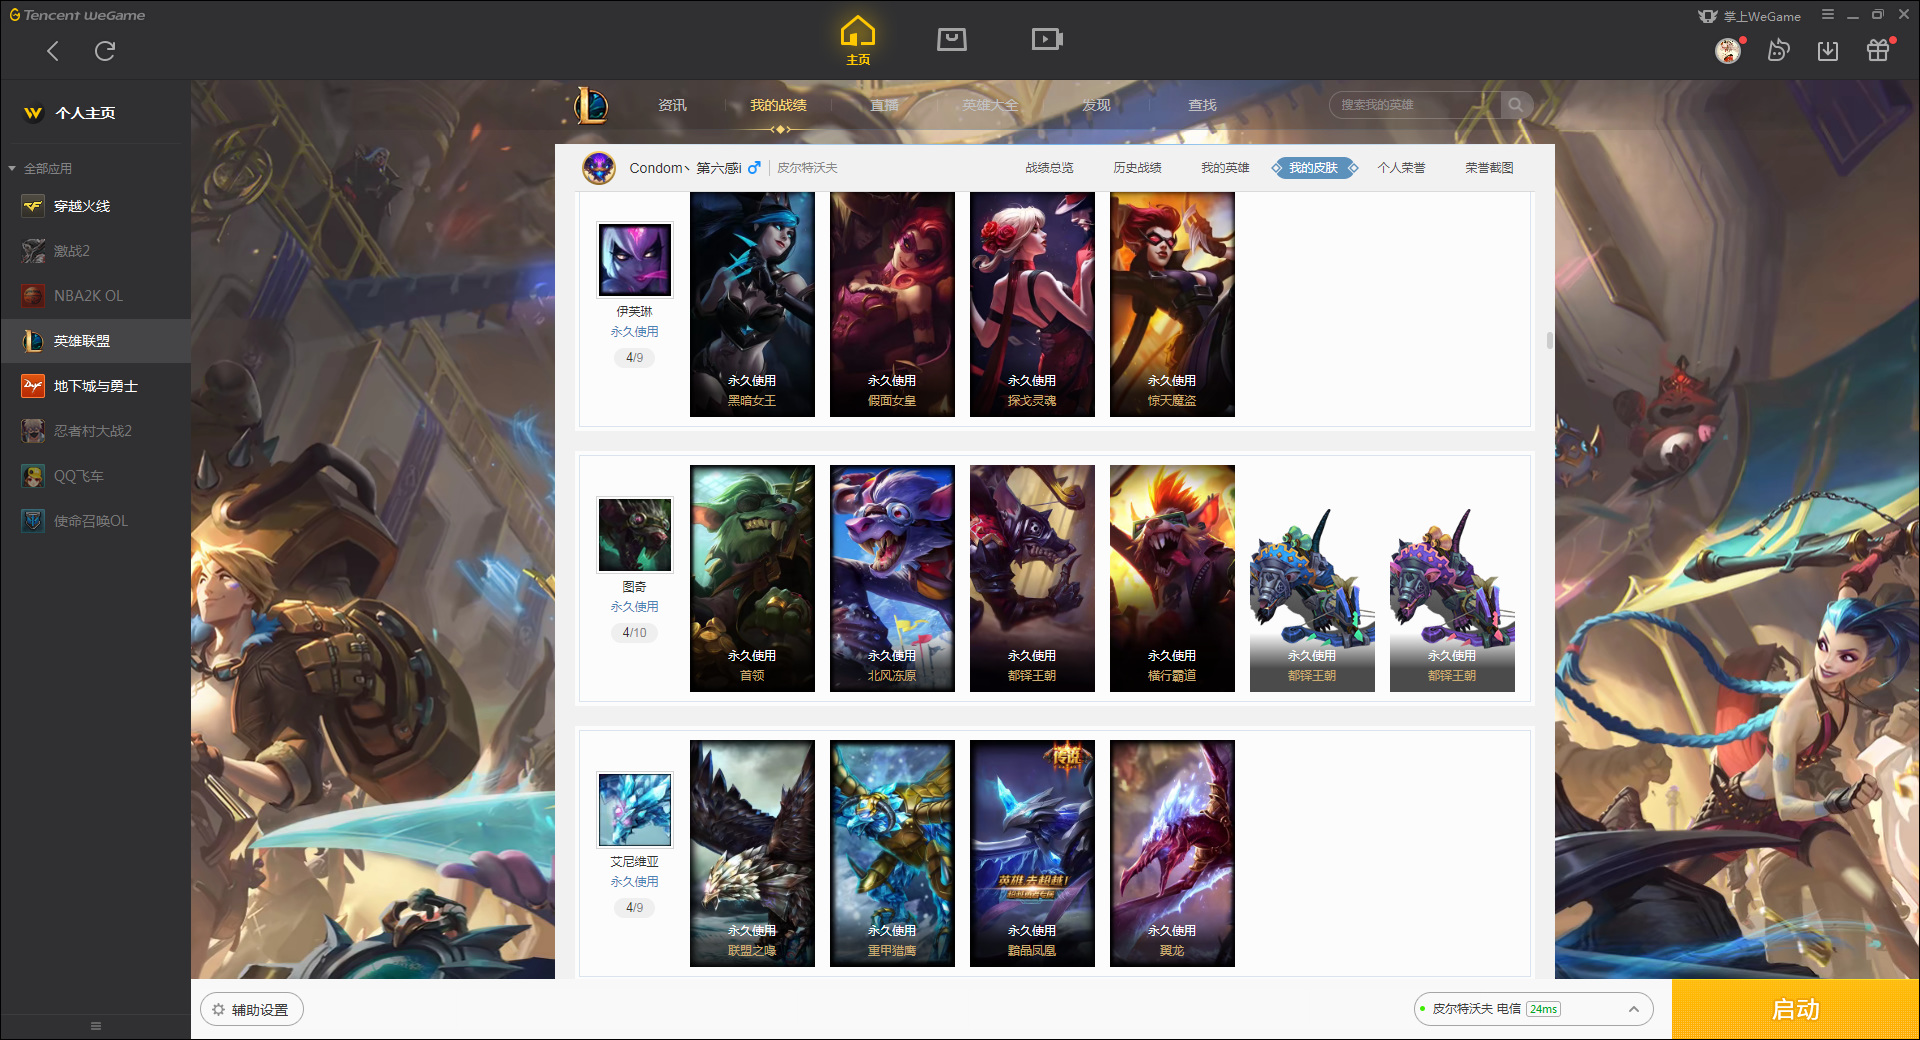Go back with the left arrow icon
This screenshot has width=1920, height=1040.
pos(53,51)
